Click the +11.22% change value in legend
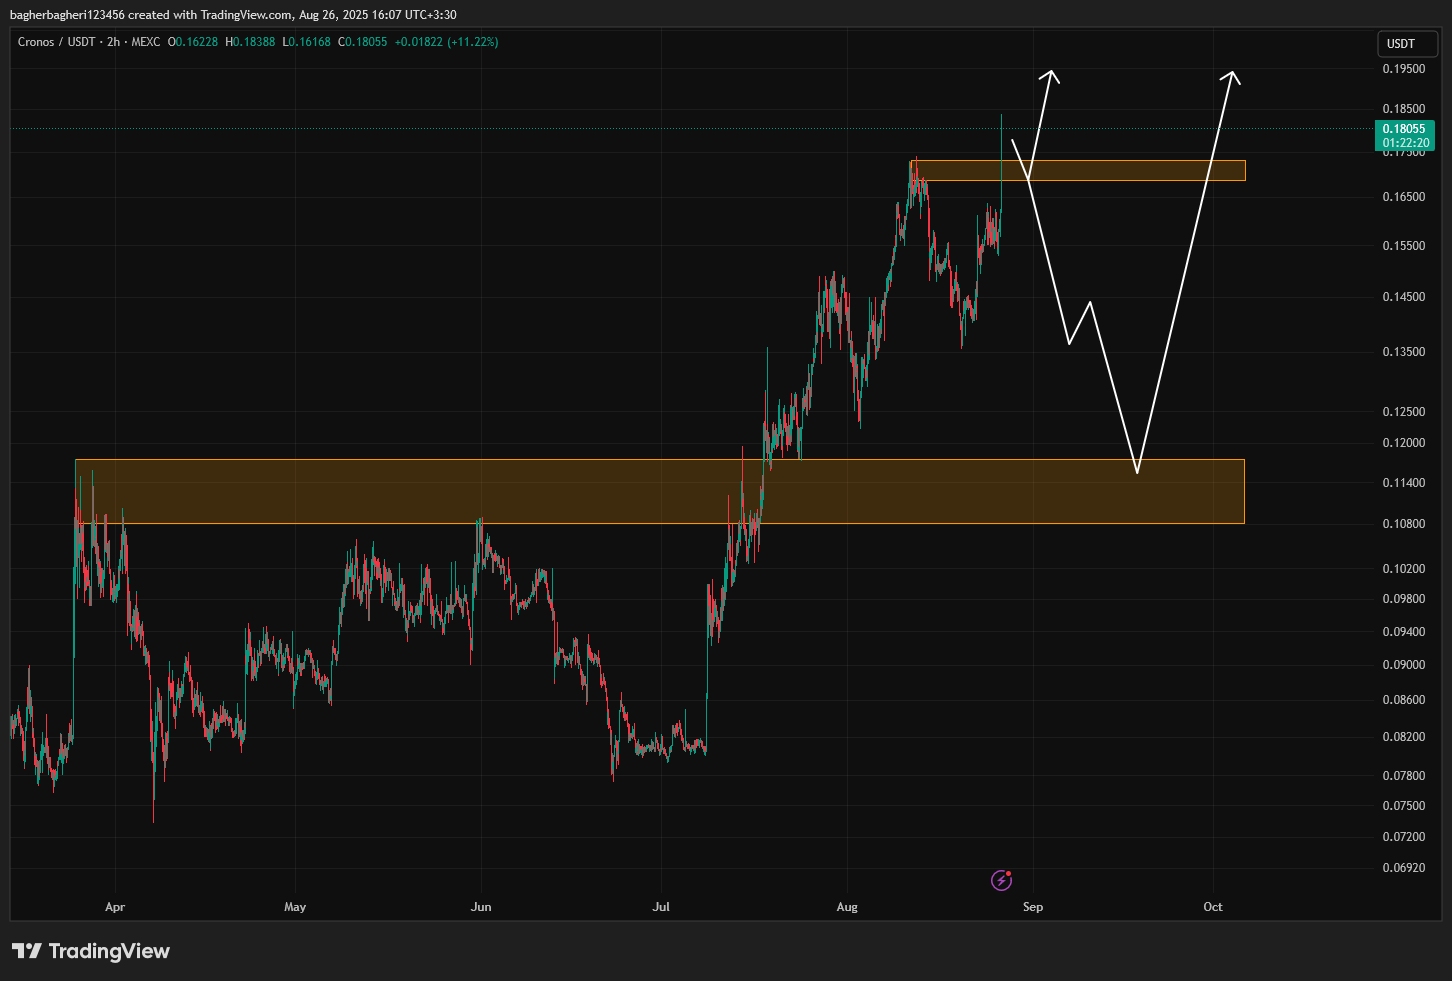1452x981 pixels. pos(472,42)
